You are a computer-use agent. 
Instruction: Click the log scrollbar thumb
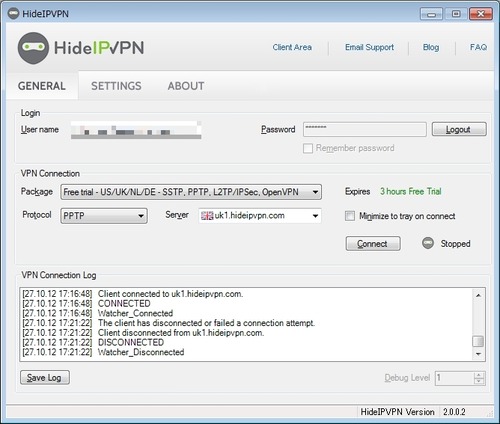coord(478,341)
